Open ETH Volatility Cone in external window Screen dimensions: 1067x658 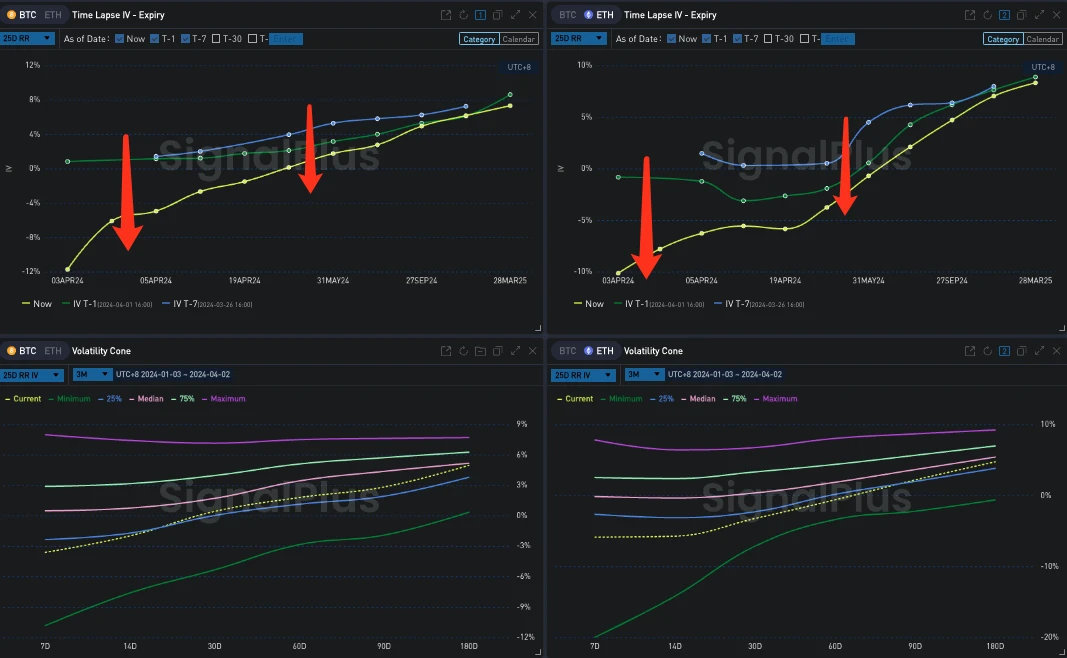pyautogui.click(x=969, y=351)
